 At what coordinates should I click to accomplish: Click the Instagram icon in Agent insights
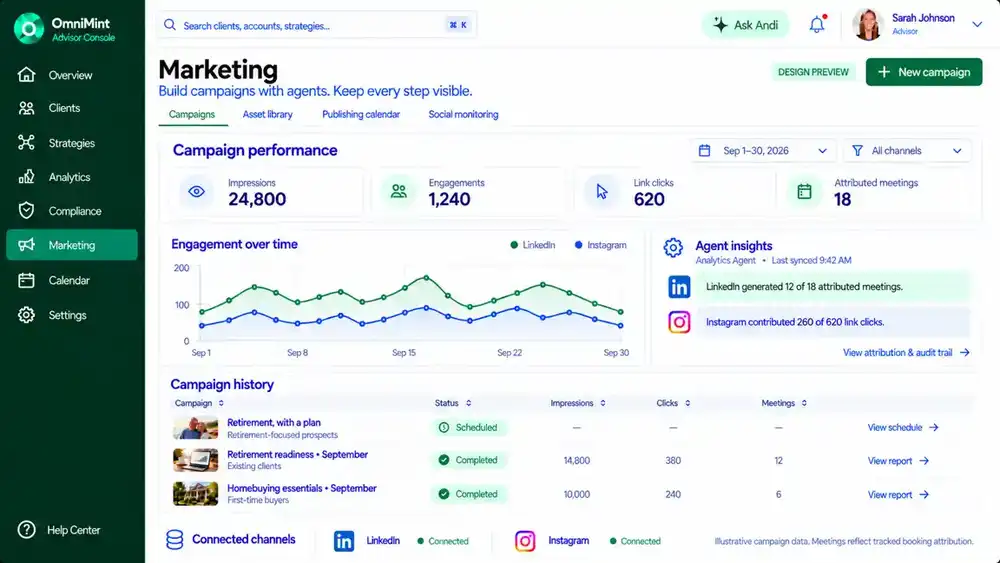coord(679,322)
